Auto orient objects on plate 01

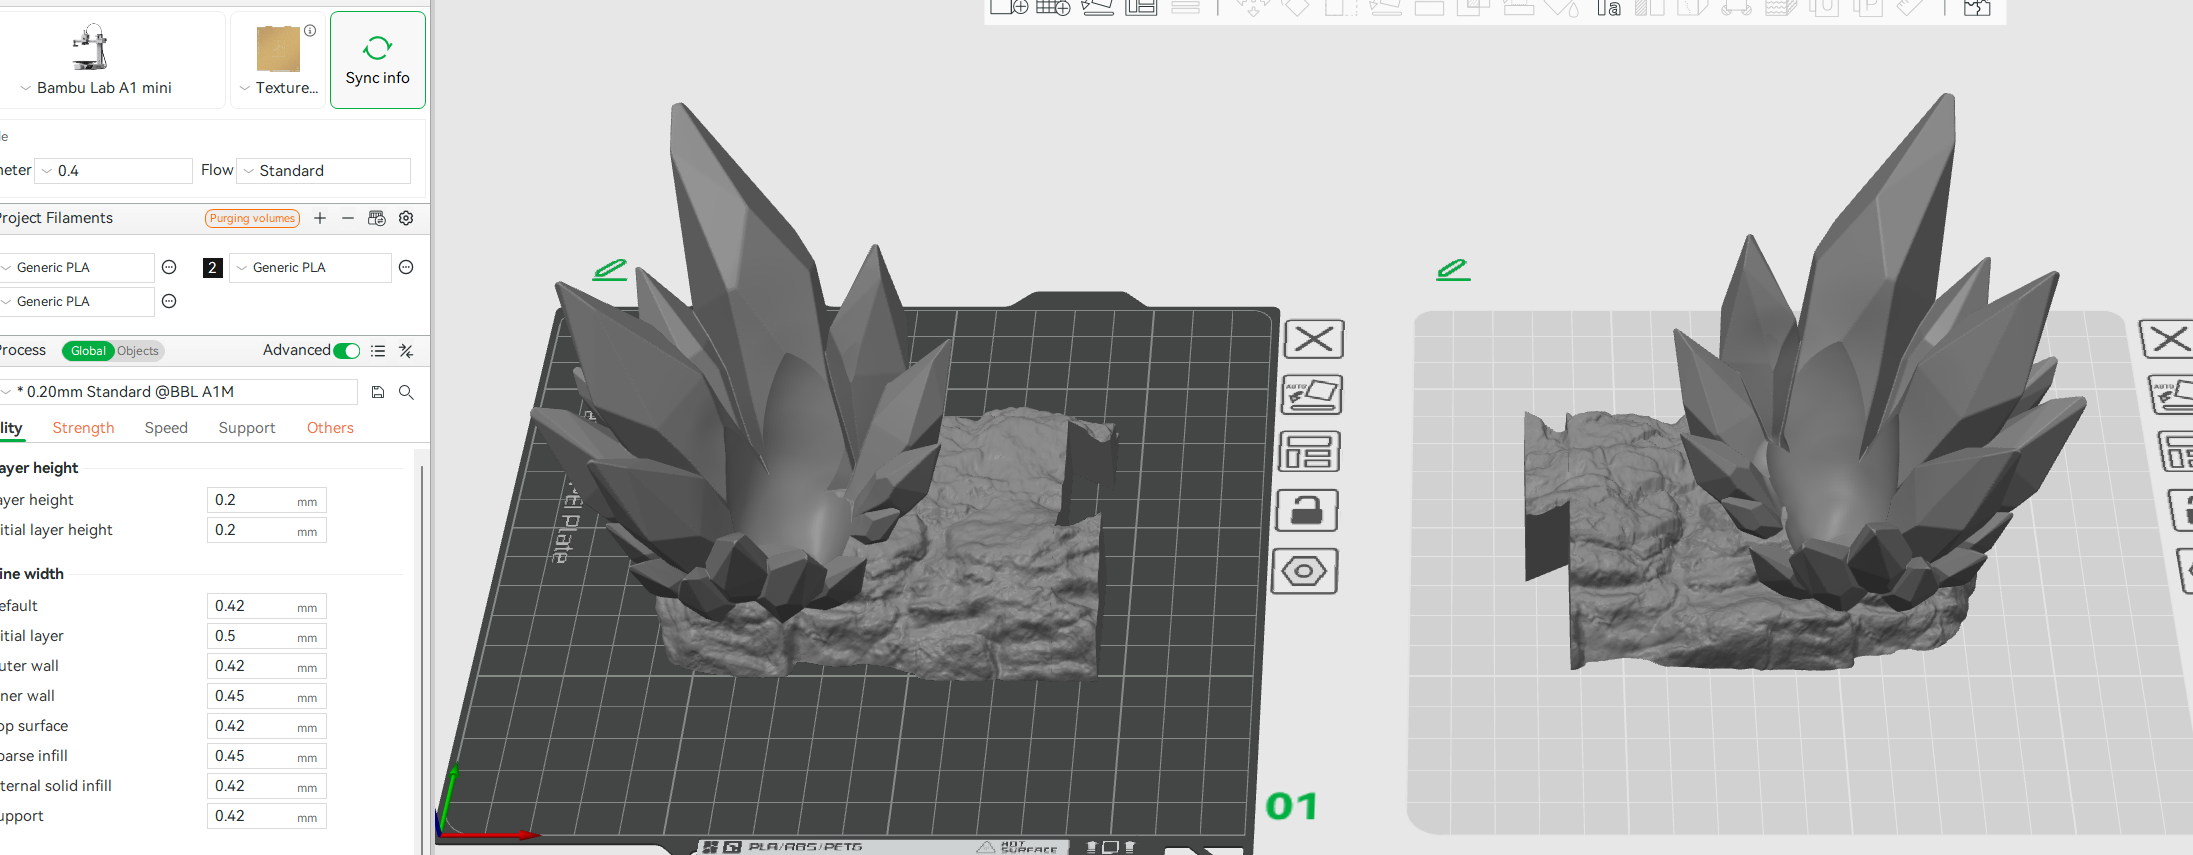[1311, 395]
